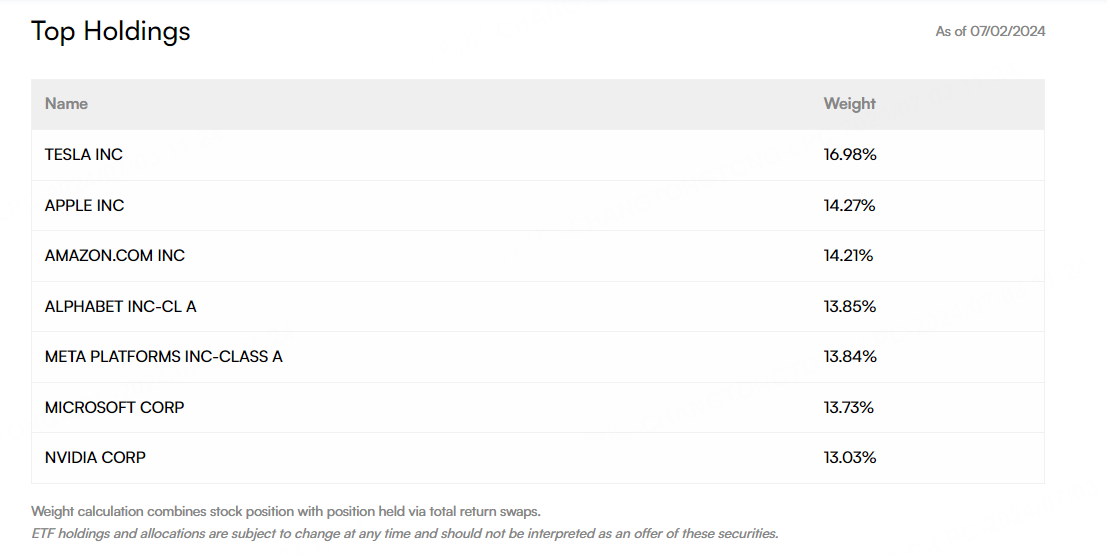Click Nvidia's 13.03% weight value
The image size is (1107, 556).
pyautogui.click(x=850, y=458)
